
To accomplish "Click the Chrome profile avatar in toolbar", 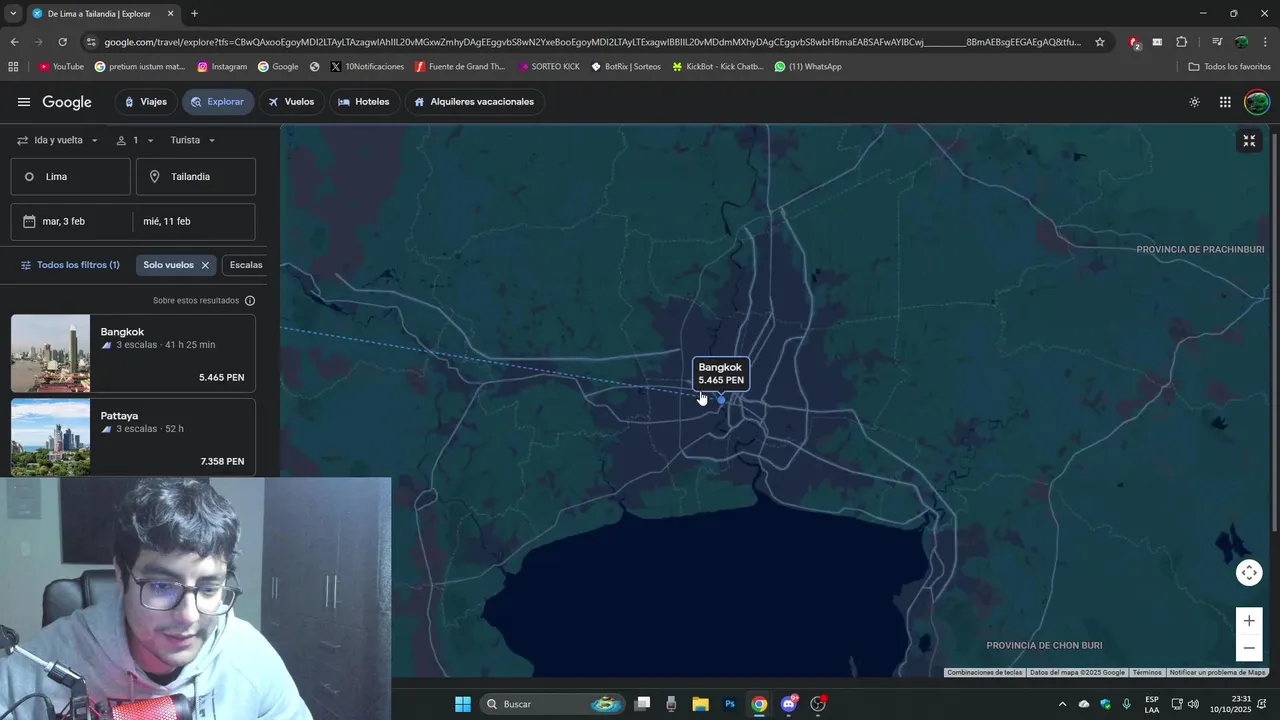I will (x=1241, y=42).
